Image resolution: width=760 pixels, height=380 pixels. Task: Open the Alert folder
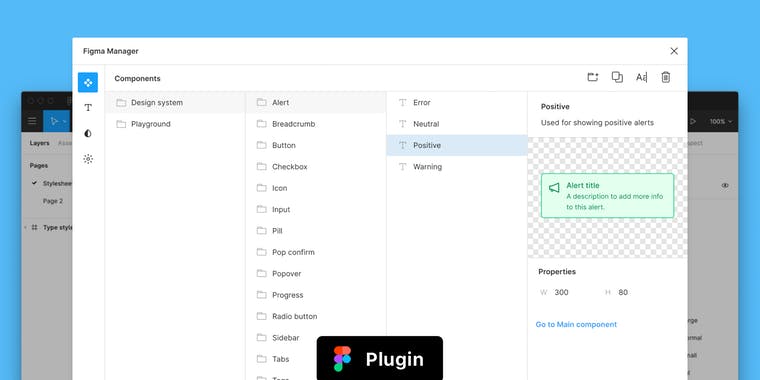click(316, 103)
